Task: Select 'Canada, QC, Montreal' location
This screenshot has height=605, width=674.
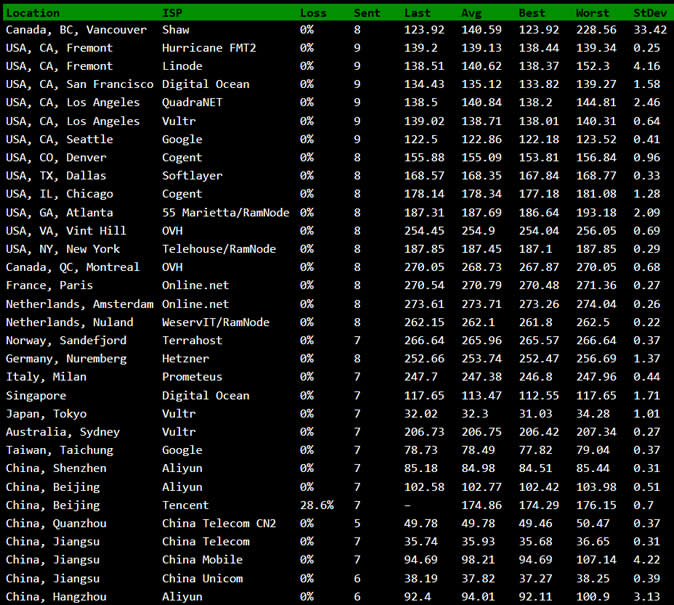Action: [x=73, y=267]
